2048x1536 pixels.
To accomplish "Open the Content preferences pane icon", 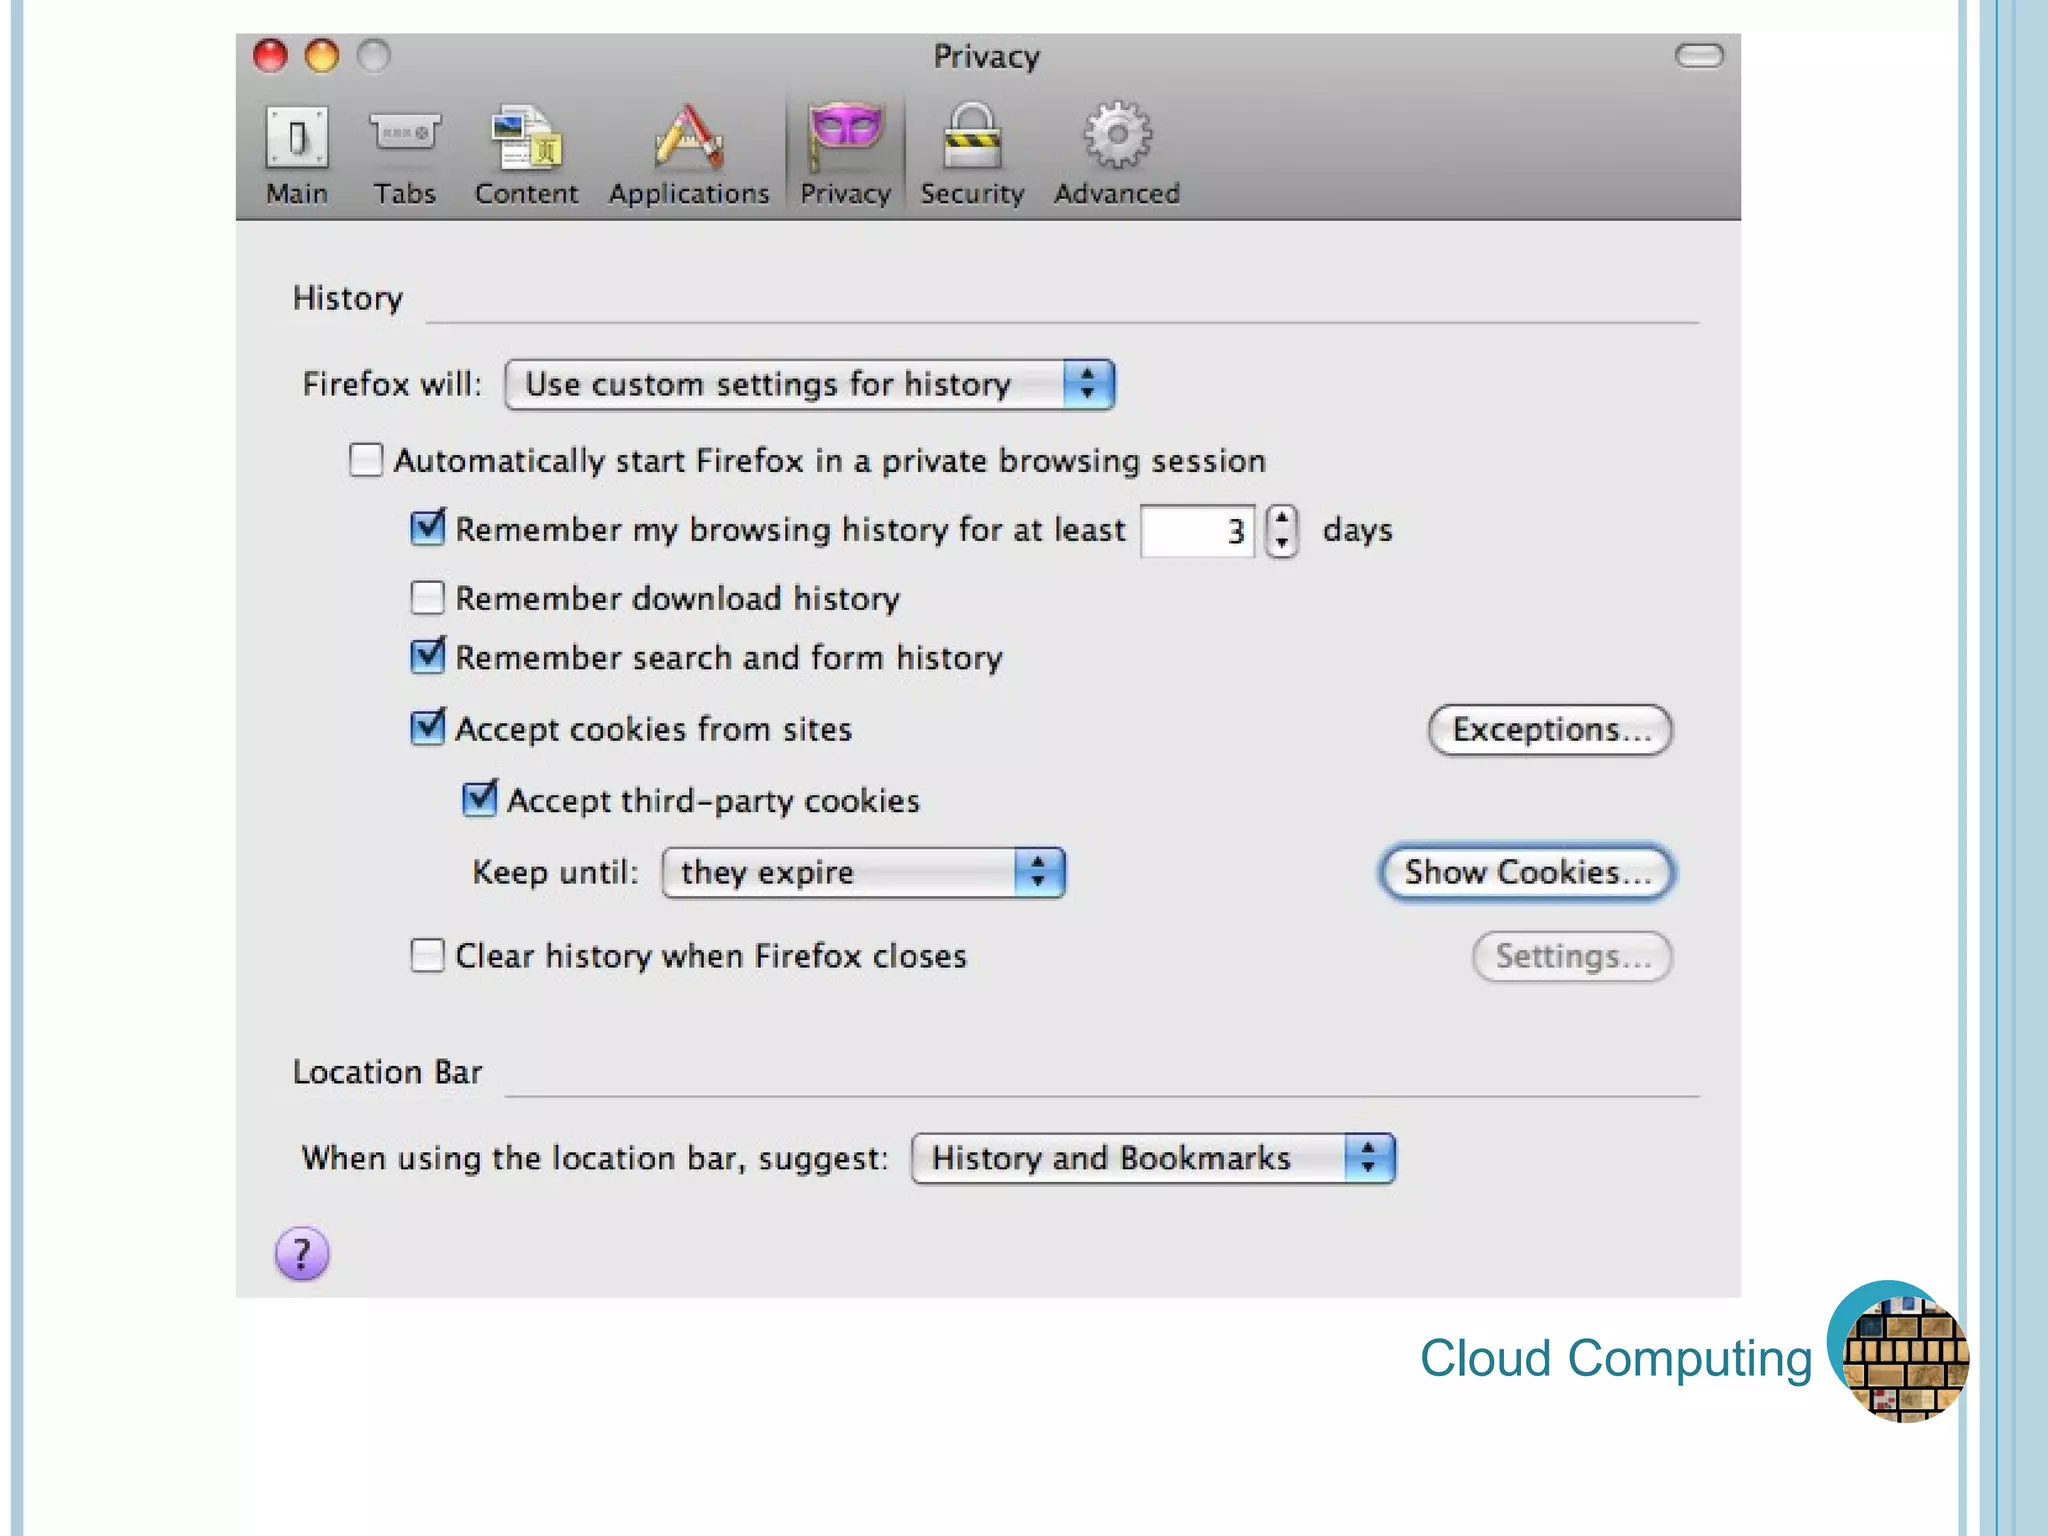I will [526, 137].
